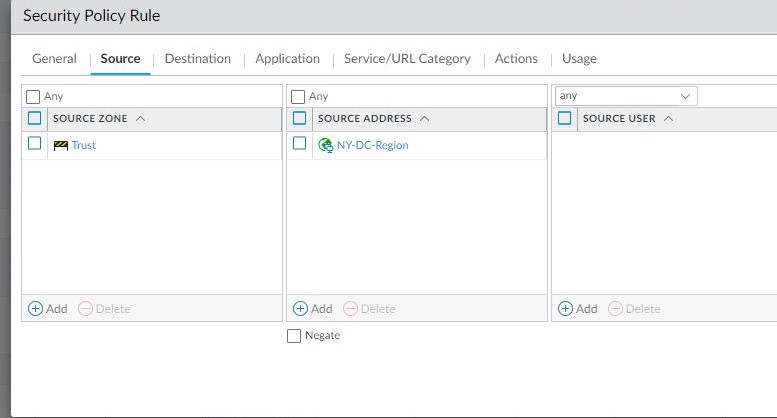Viewport: 777px width, 418px height.
Task: Tick the checkbox beside the Trust zone
Action: click(35, 144)
